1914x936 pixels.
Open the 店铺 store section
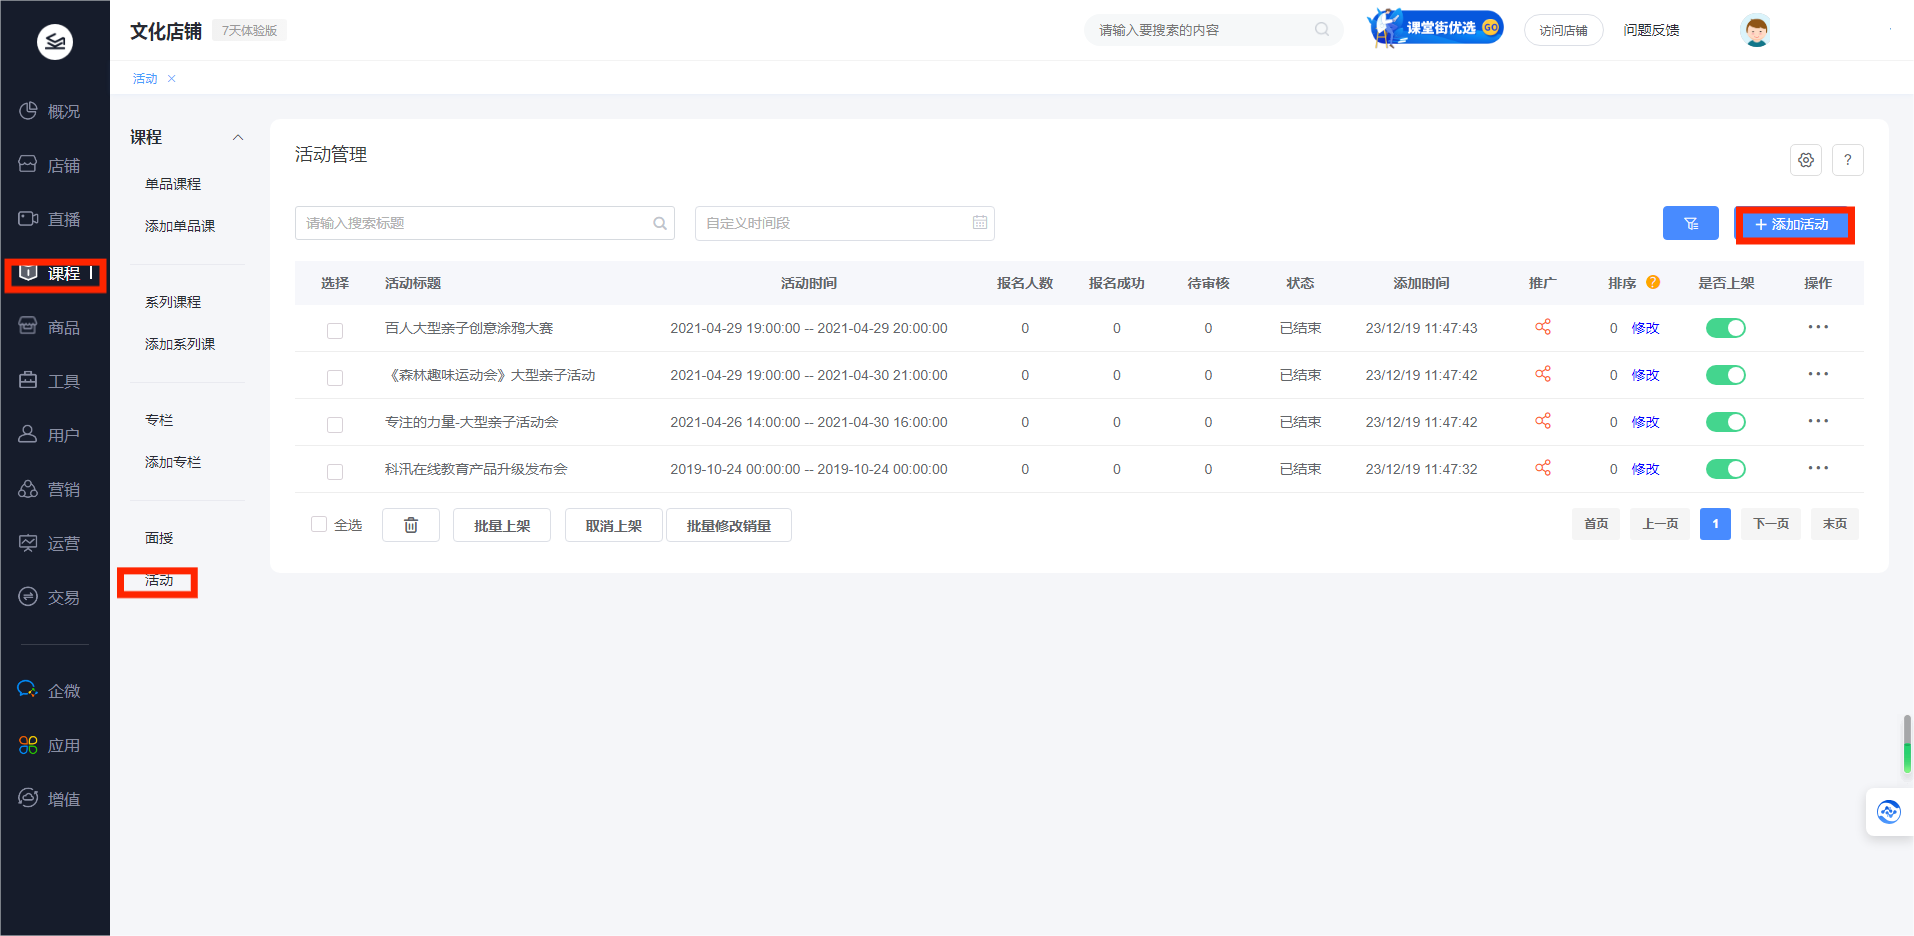pyautogui.click(x=50, y=165)
